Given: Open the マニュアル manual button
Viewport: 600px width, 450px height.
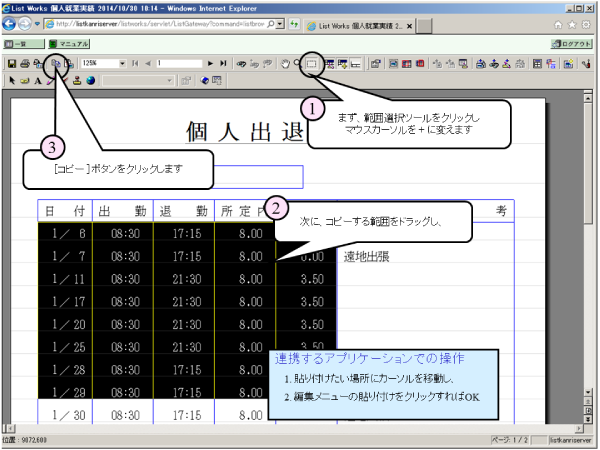Looking at the screenshot, I should pyautogui.click(x=70, y=45).
